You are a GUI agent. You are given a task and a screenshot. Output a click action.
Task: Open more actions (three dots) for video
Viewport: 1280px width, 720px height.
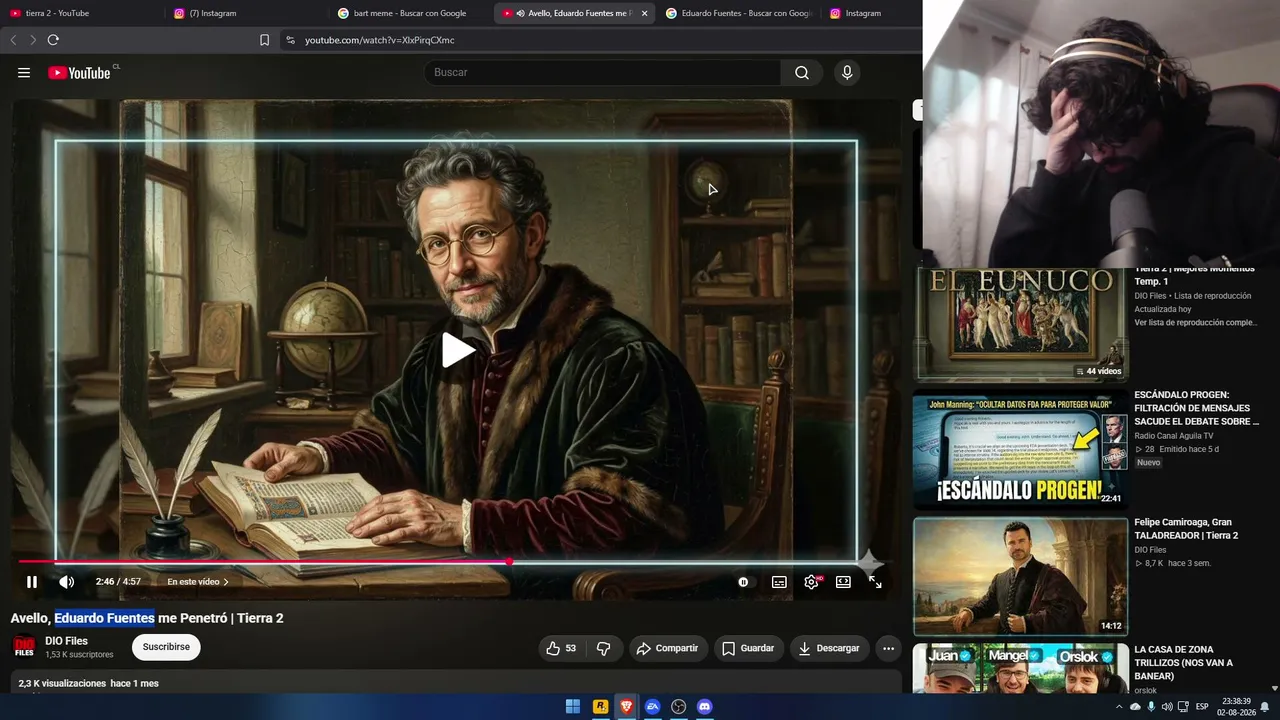pos(888,648)
